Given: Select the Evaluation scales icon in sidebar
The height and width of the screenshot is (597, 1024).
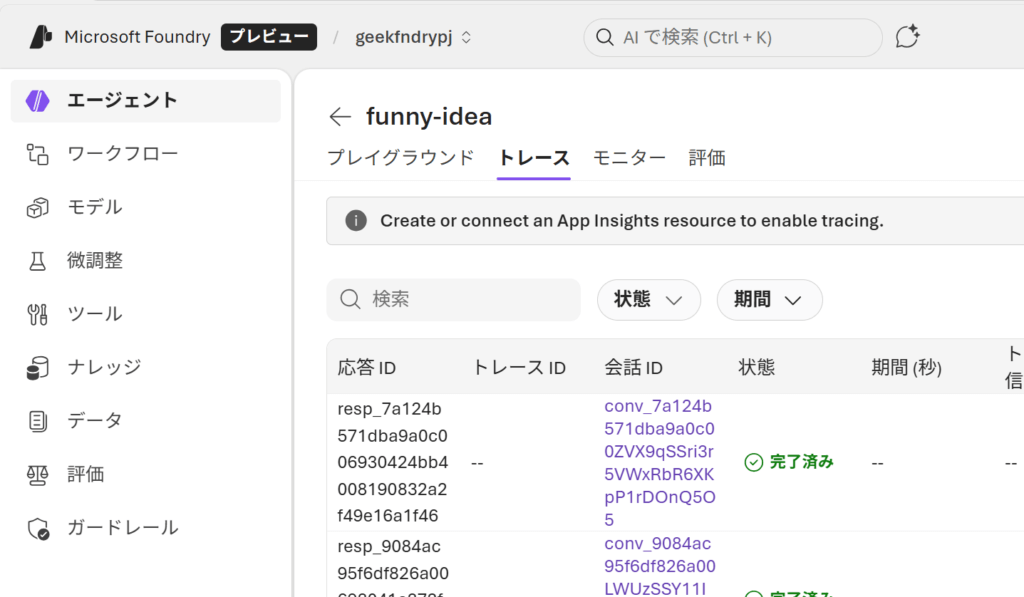Looking at the screenshot, I should [38, 474].
